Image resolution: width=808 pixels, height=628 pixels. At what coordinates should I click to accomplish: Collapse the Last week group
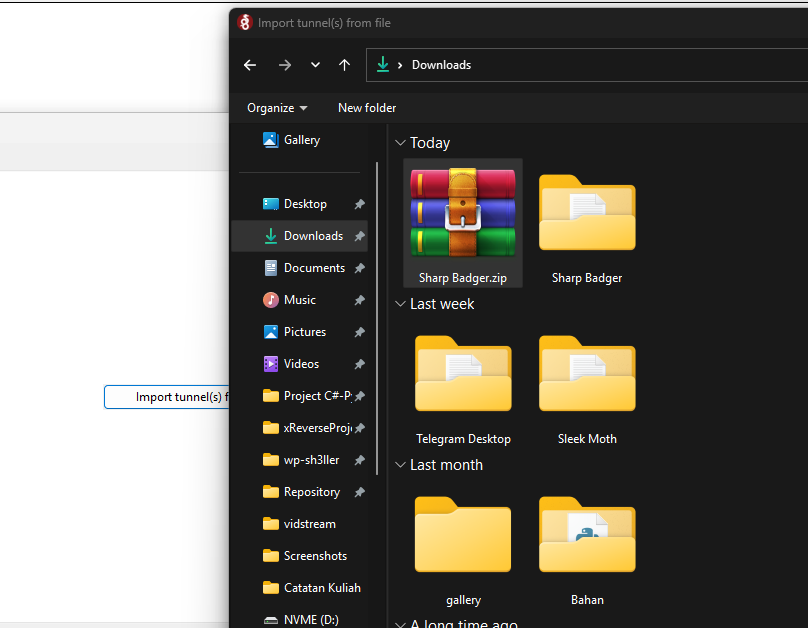point(401,304)
